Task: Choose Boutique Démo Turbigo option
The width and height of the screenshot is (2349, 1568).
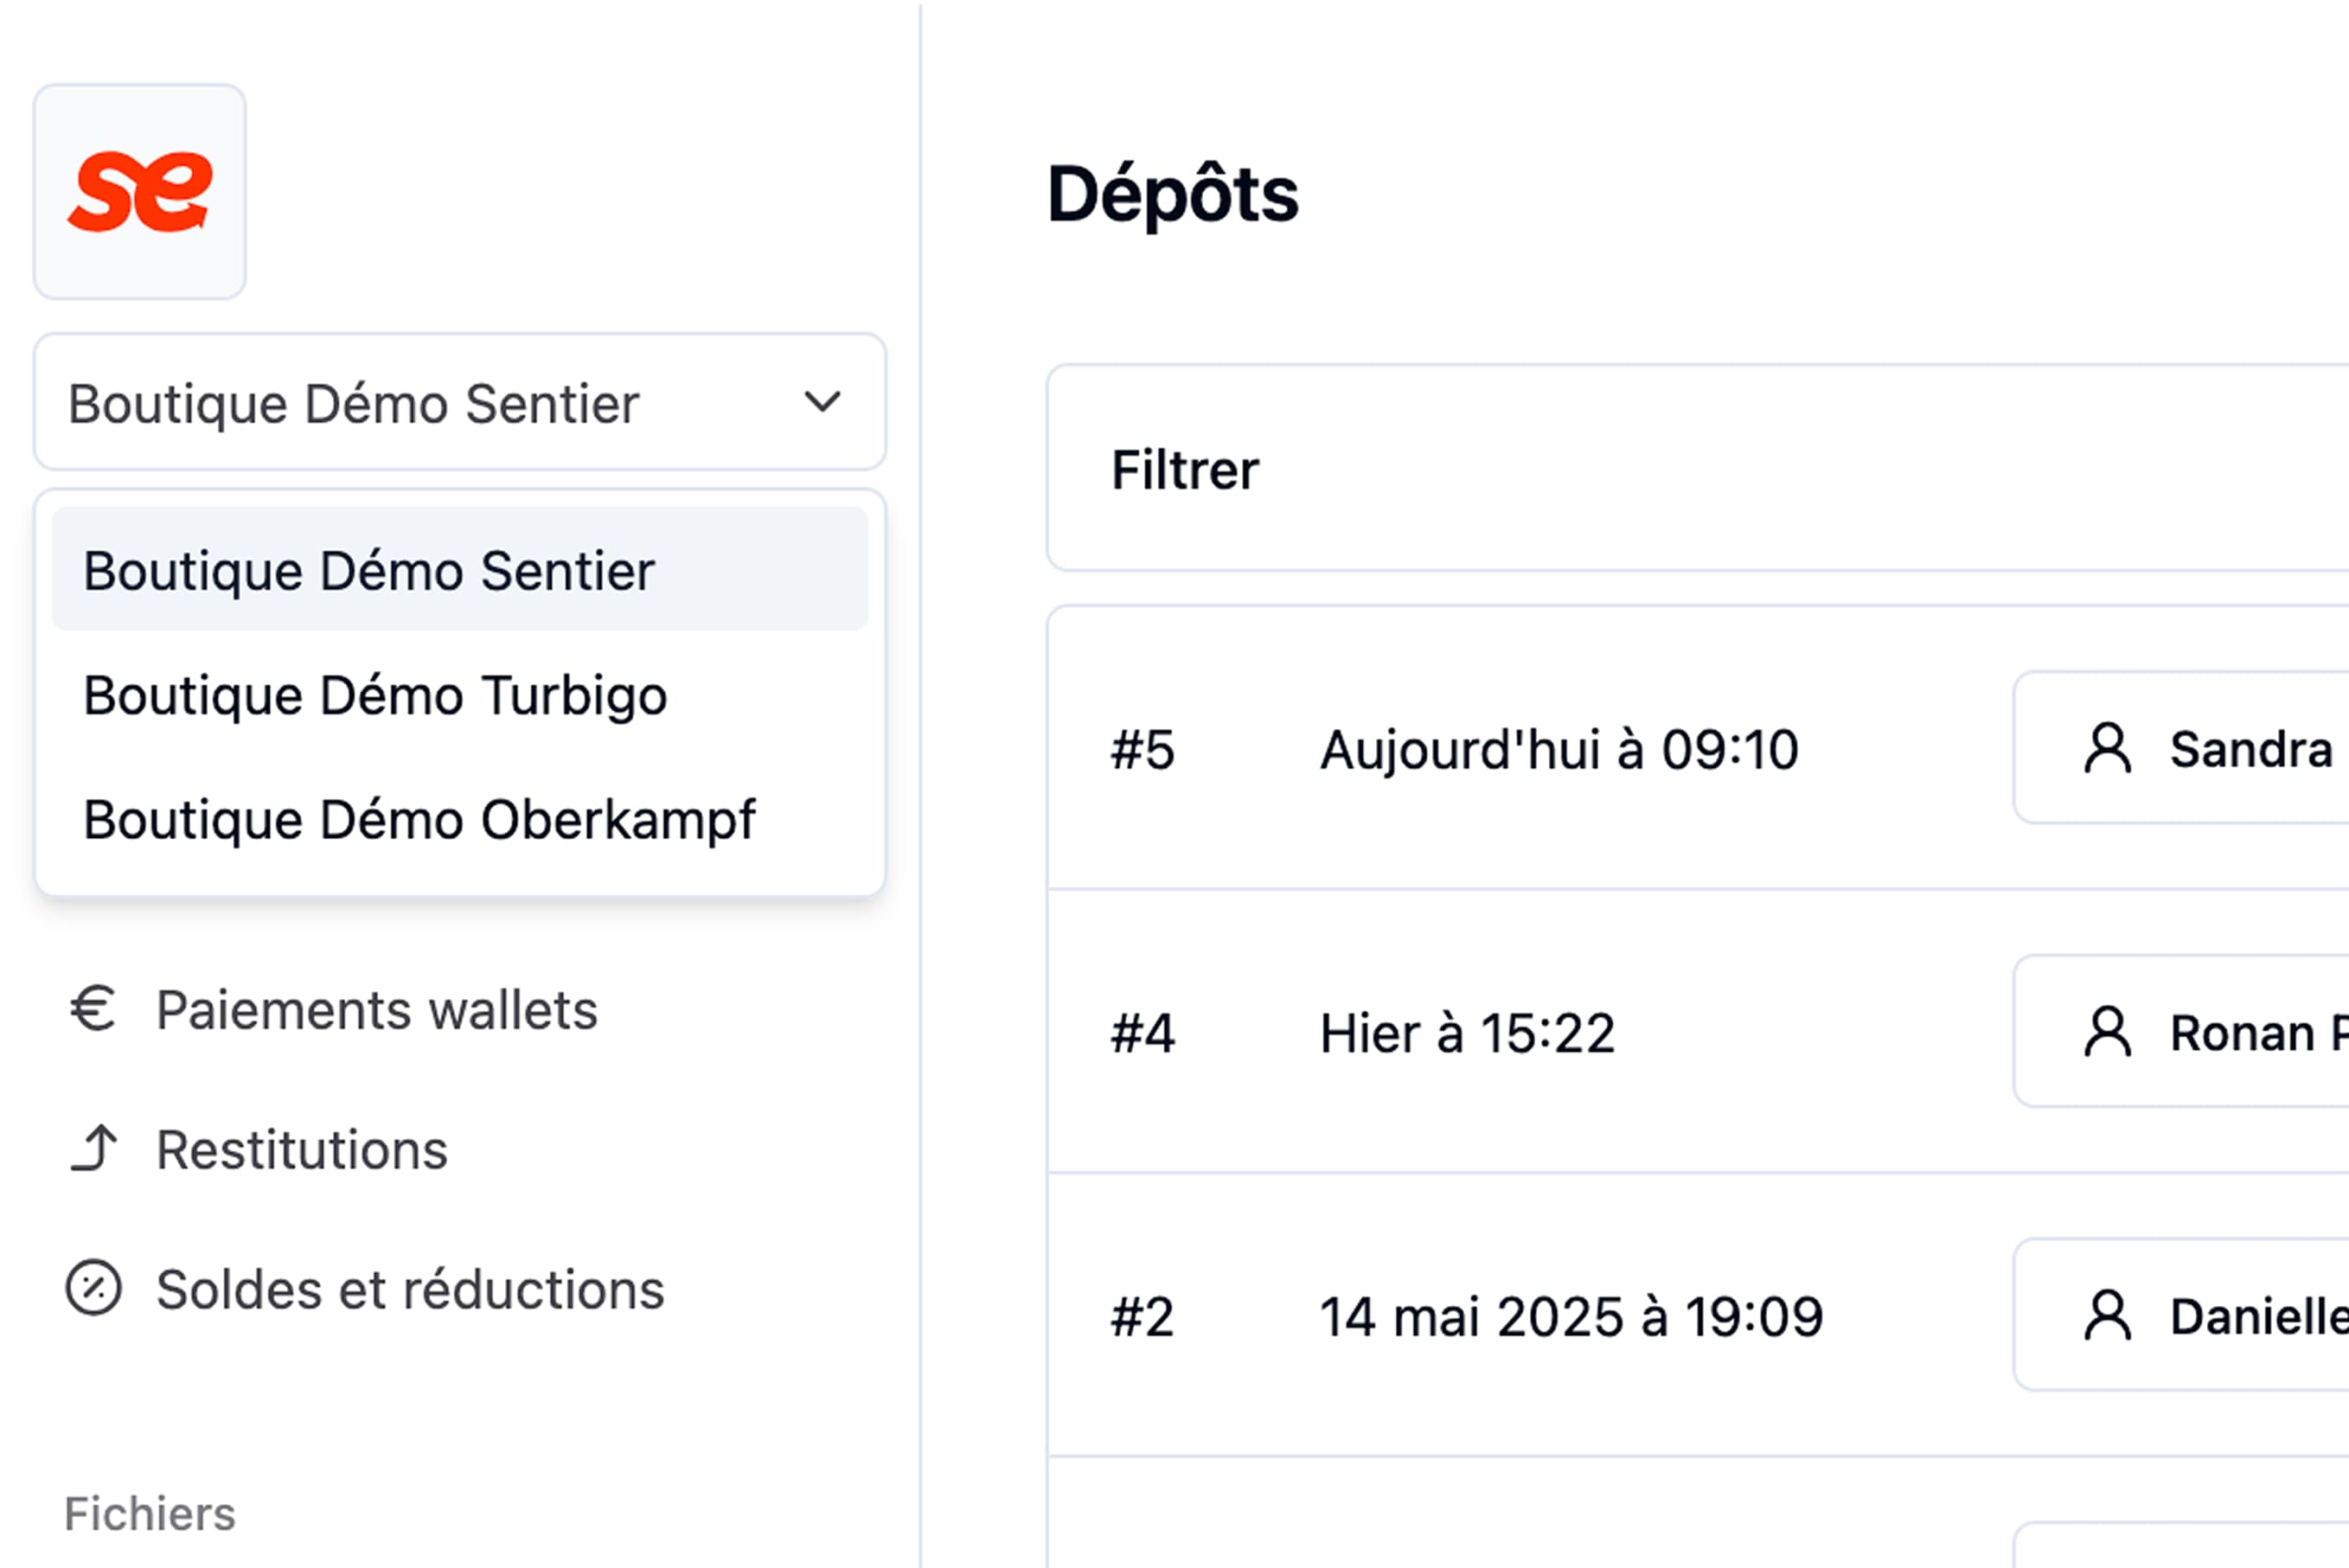Action: pos(460,695)
